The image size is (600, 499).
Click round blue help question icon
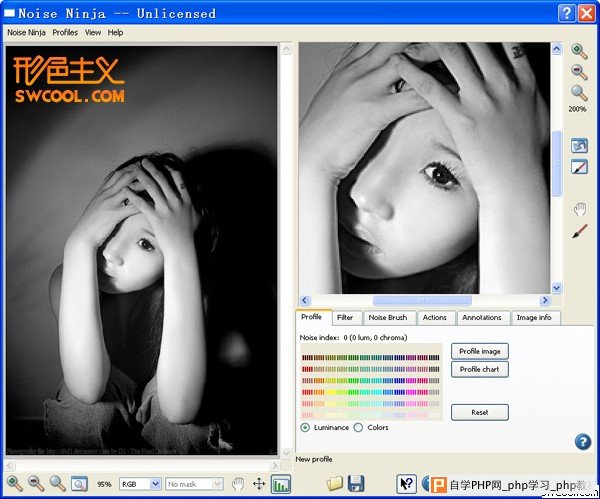(x=582, y=442)
